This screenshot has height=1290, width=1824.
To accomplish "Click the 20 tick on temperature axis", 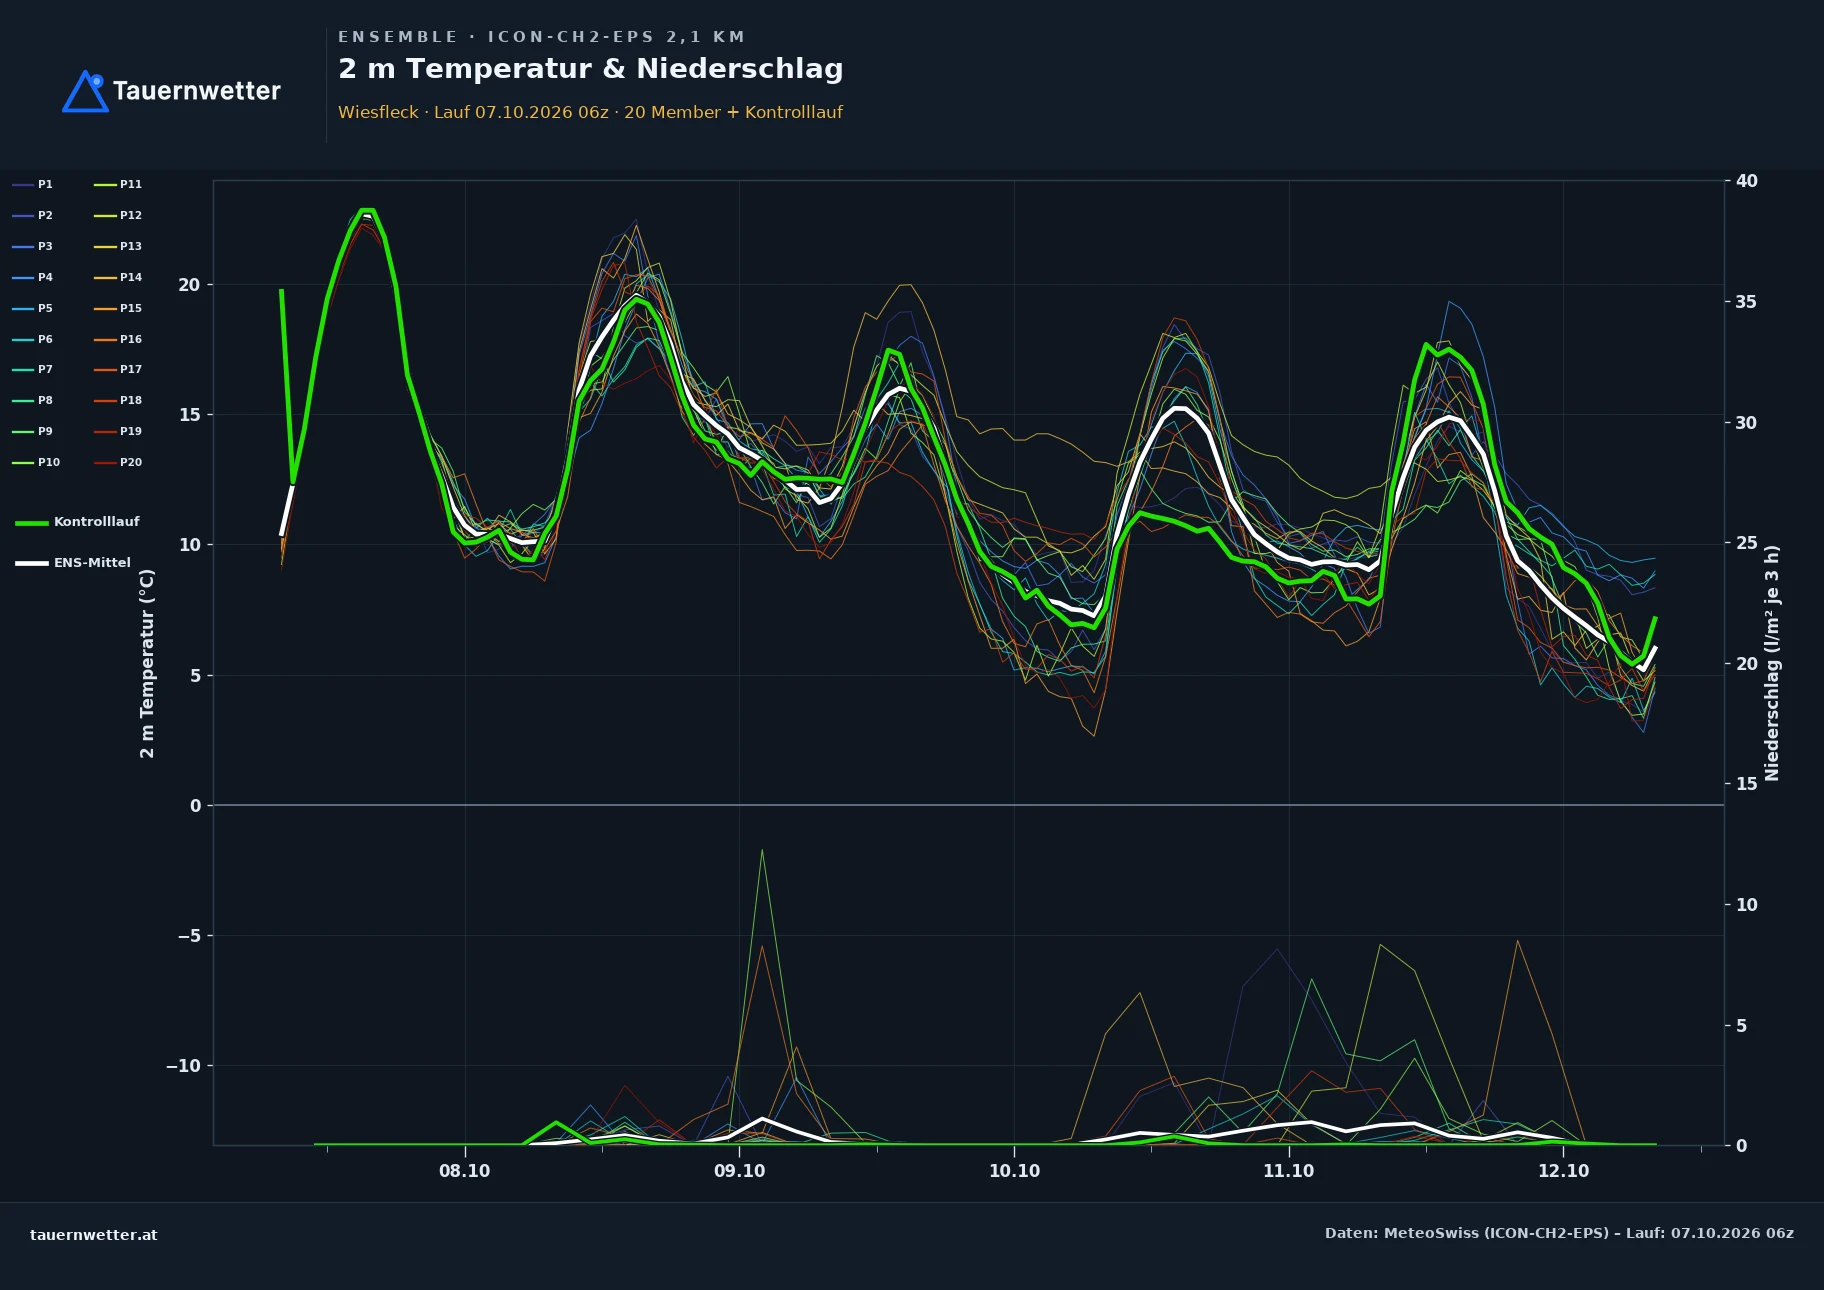I will pos(189,285).
